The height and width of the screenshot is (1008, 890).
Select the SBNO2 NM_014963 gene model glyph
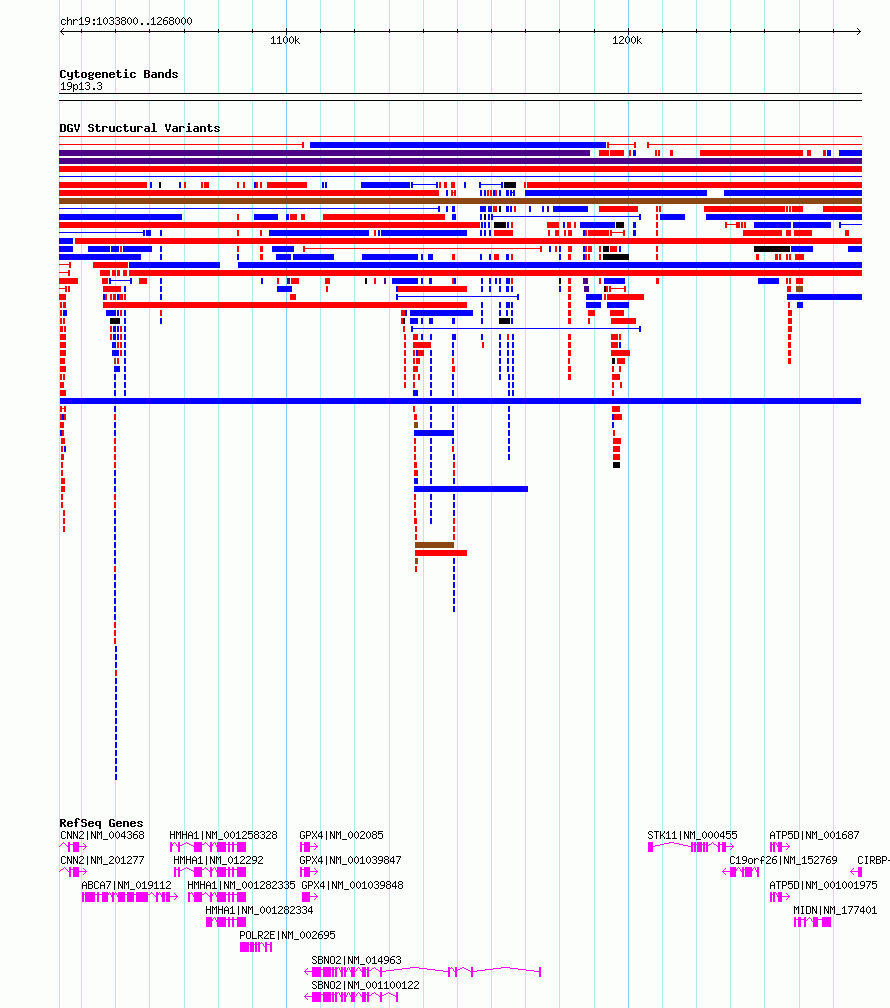[x=422, y=972]
